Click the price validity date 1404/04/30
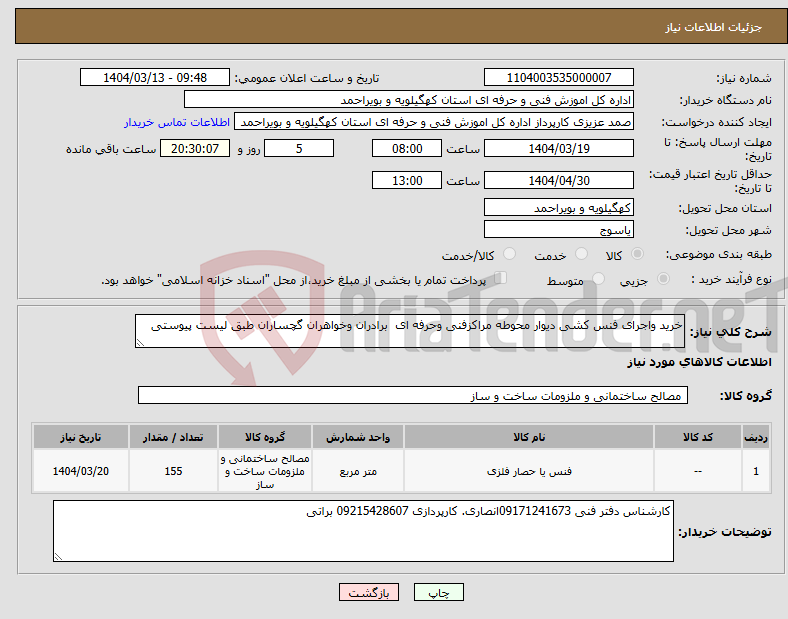The height and width of the screenshot is (619, 788). point(559,180)
